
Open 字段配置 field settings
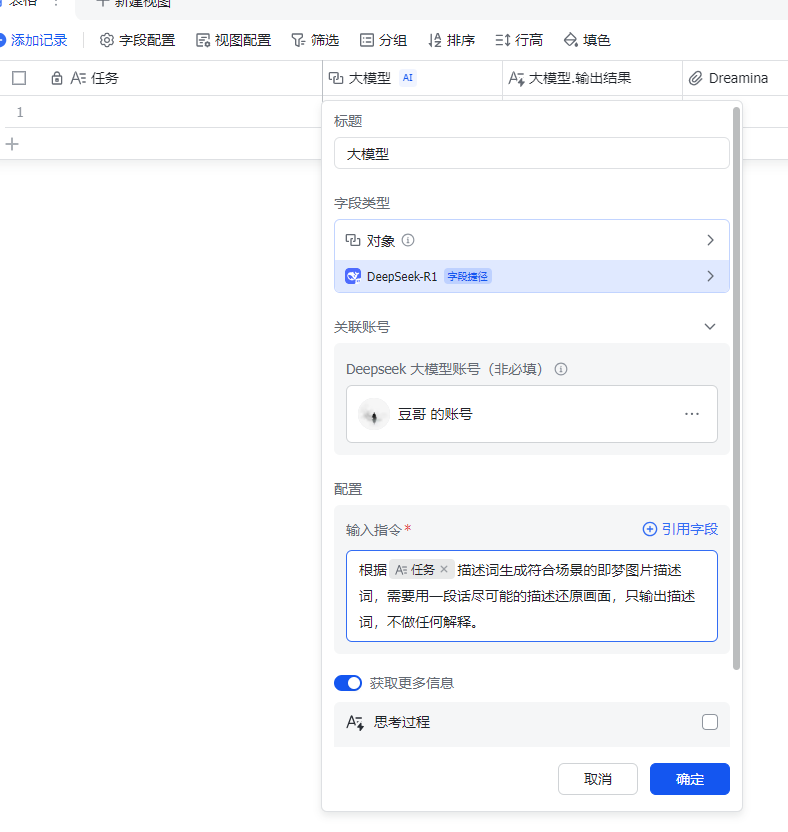[137, 40]
